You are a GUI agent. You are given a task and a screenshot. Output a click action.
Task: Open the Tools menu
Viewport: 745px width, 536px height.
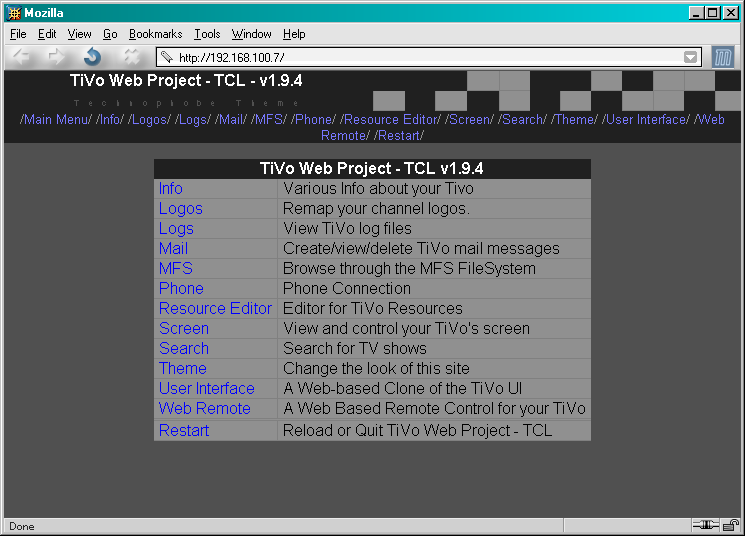pos(207,34)
